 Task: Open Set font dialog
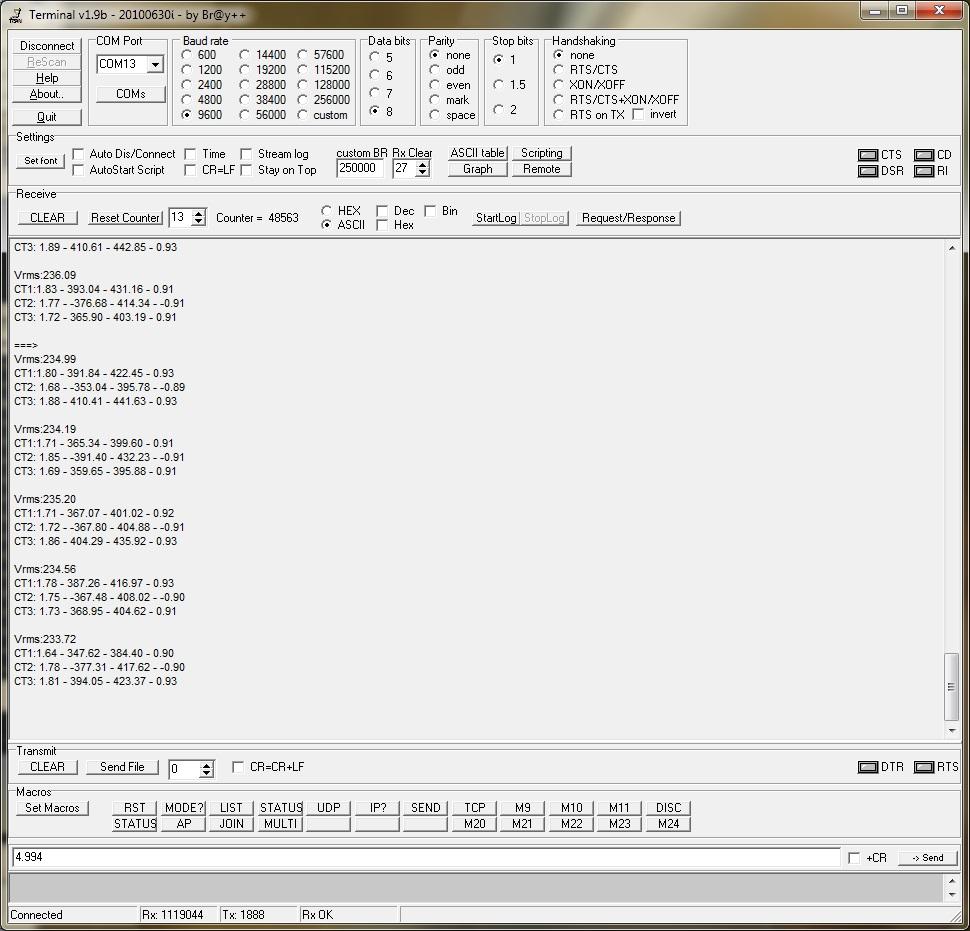40,161
